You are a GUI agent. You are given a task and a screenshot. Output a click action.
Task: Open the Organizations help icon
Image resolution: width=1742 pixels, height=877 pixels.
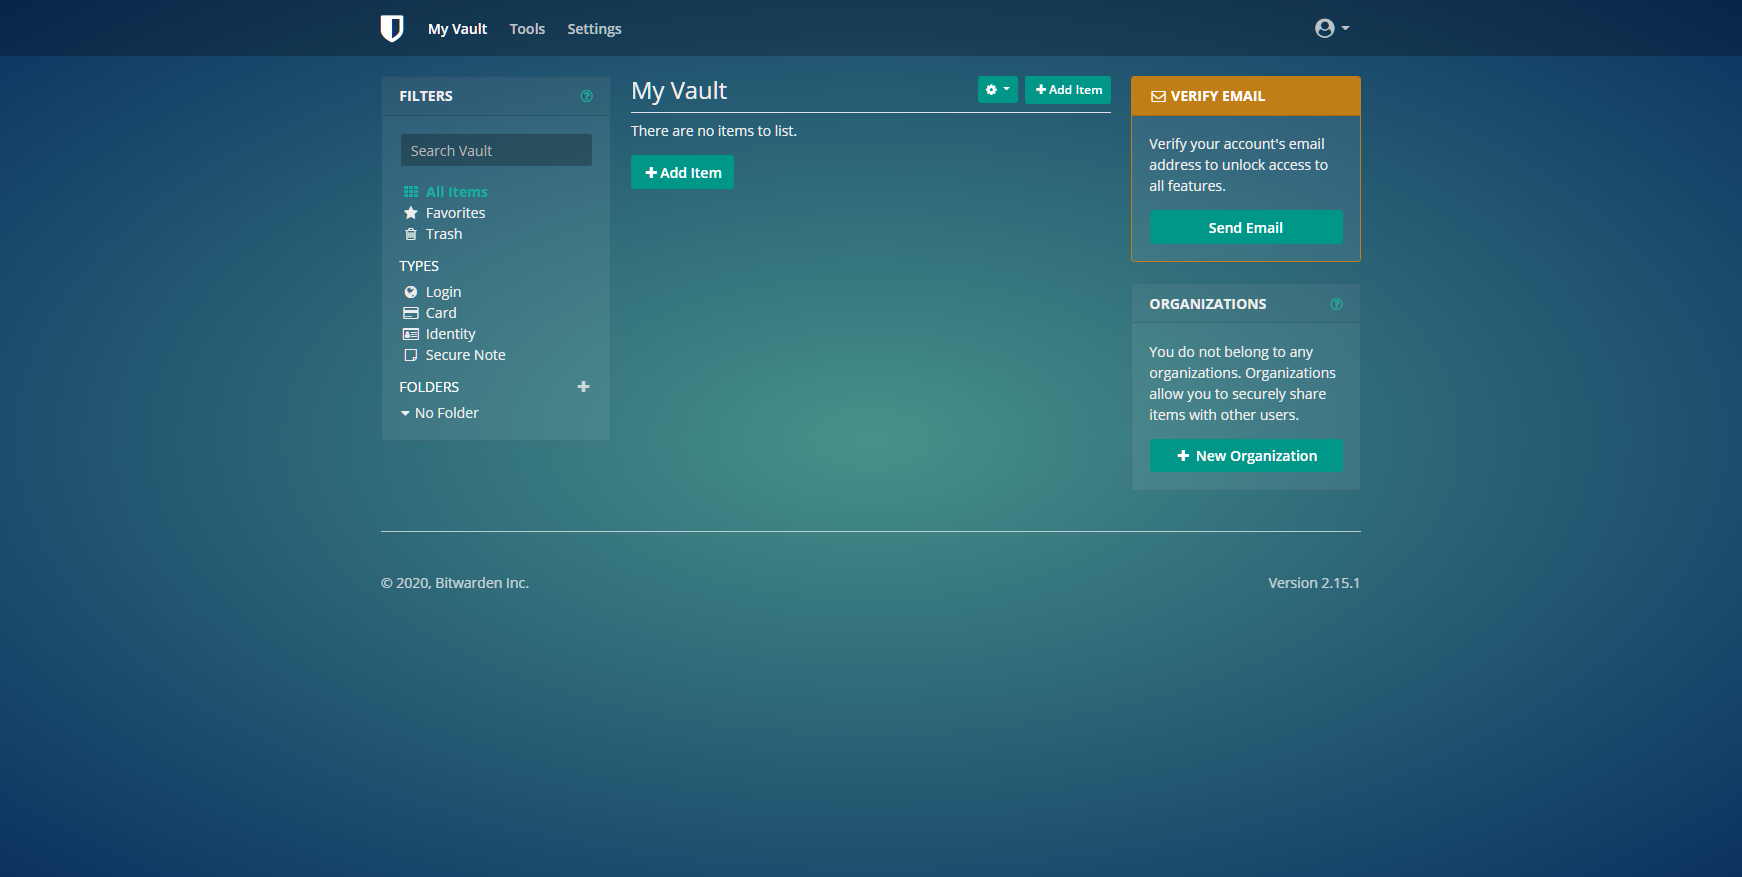click(1336, 304)
